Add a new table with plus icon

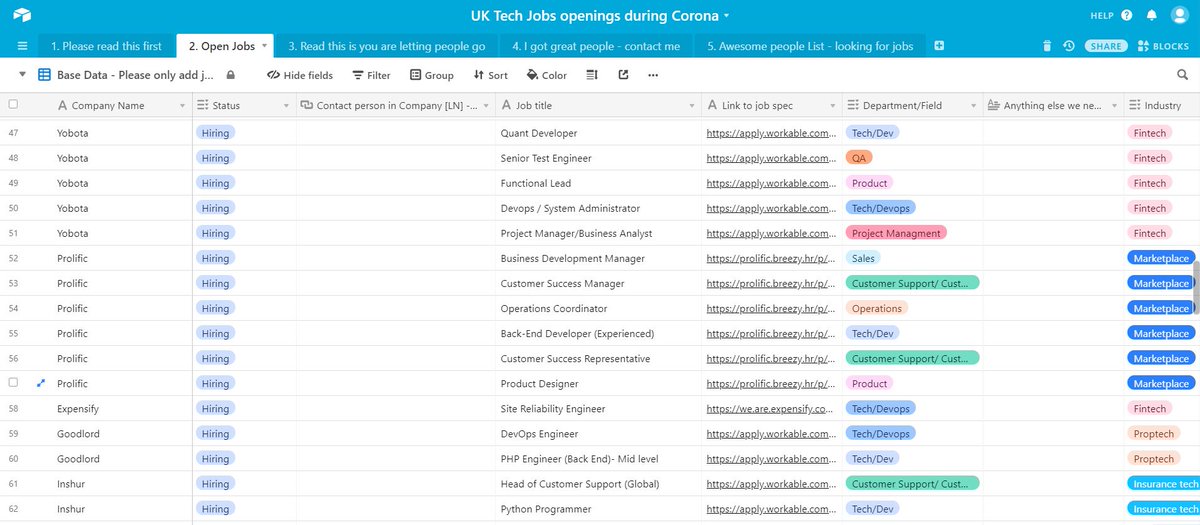pyautogui.click(x=938, y=46)
